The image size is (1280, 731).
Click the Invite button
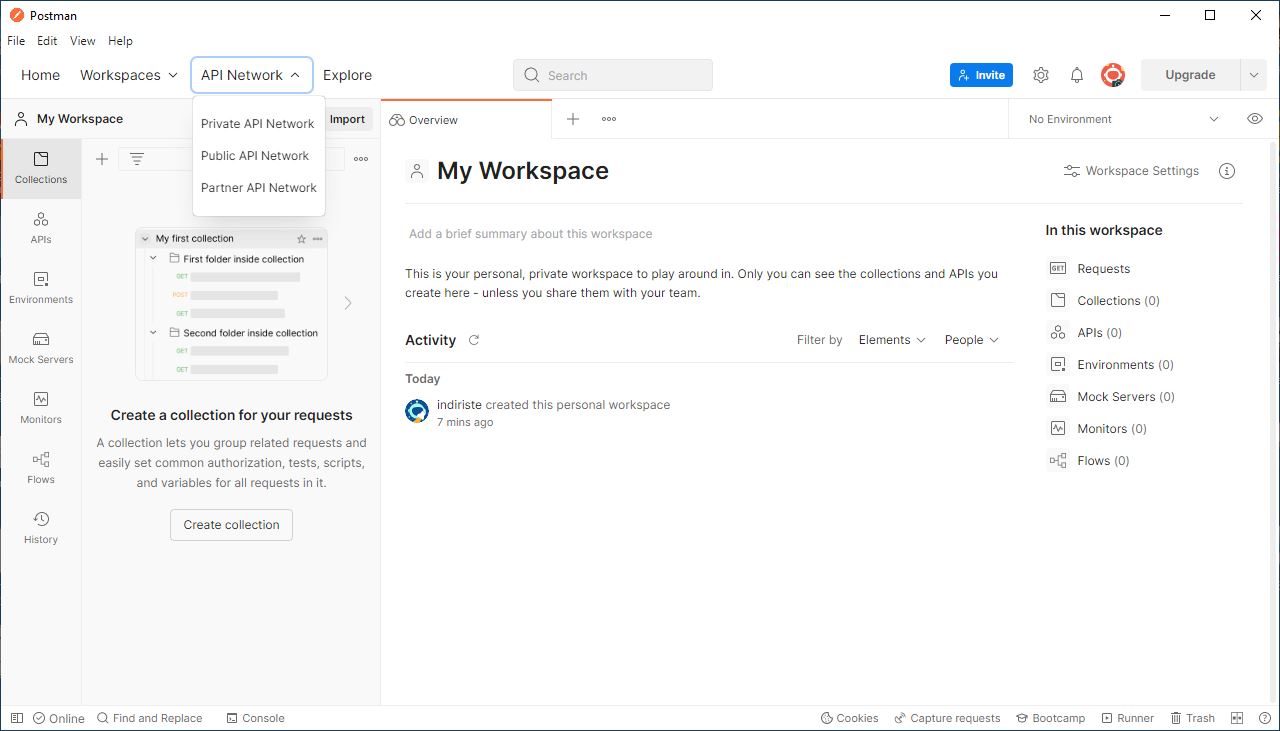coord(981,75)
